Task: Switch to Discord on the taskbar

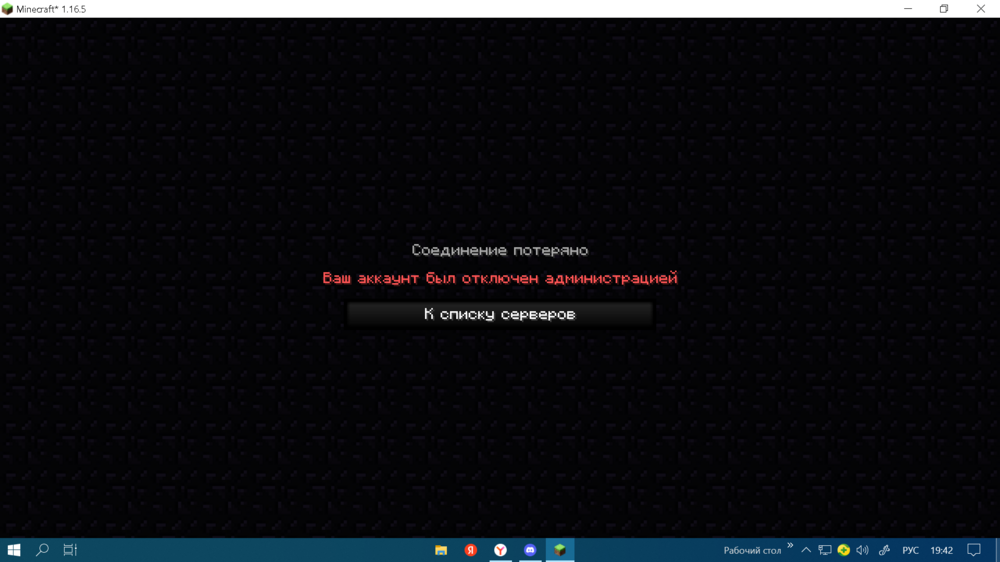Action: [530, 550]
